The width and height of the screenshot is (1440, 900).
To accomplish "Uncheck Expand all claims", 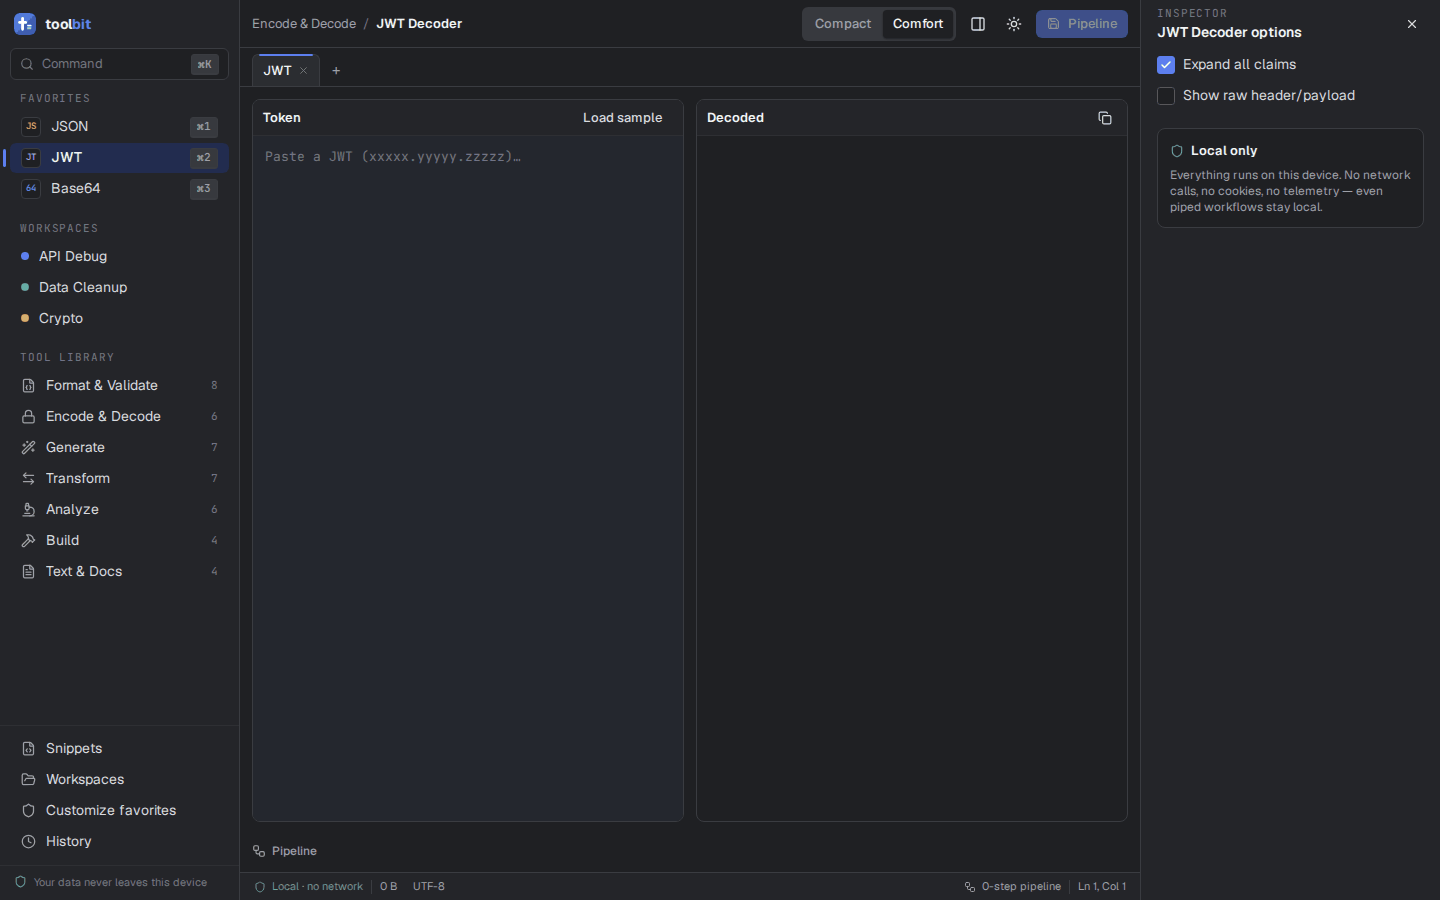I will (1166, 65).
